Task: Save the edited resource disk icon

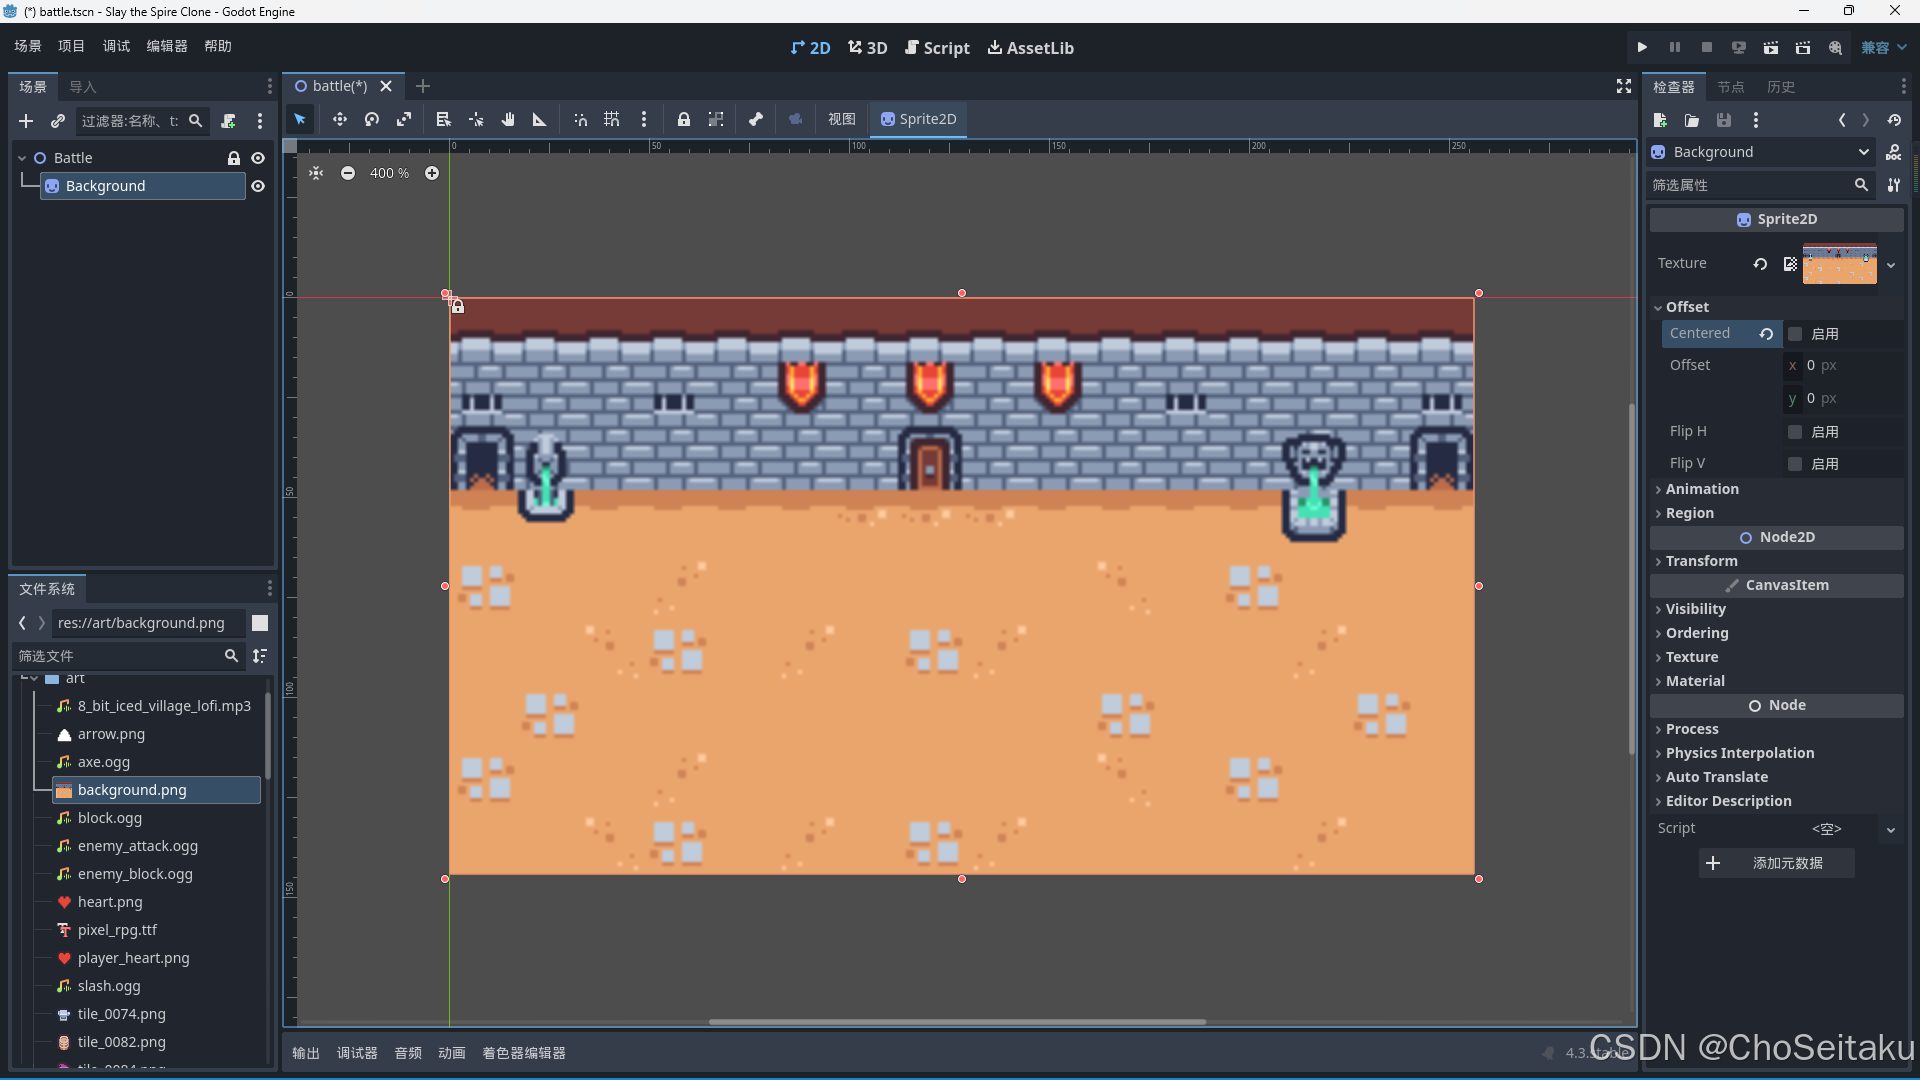Action: 1724,120
